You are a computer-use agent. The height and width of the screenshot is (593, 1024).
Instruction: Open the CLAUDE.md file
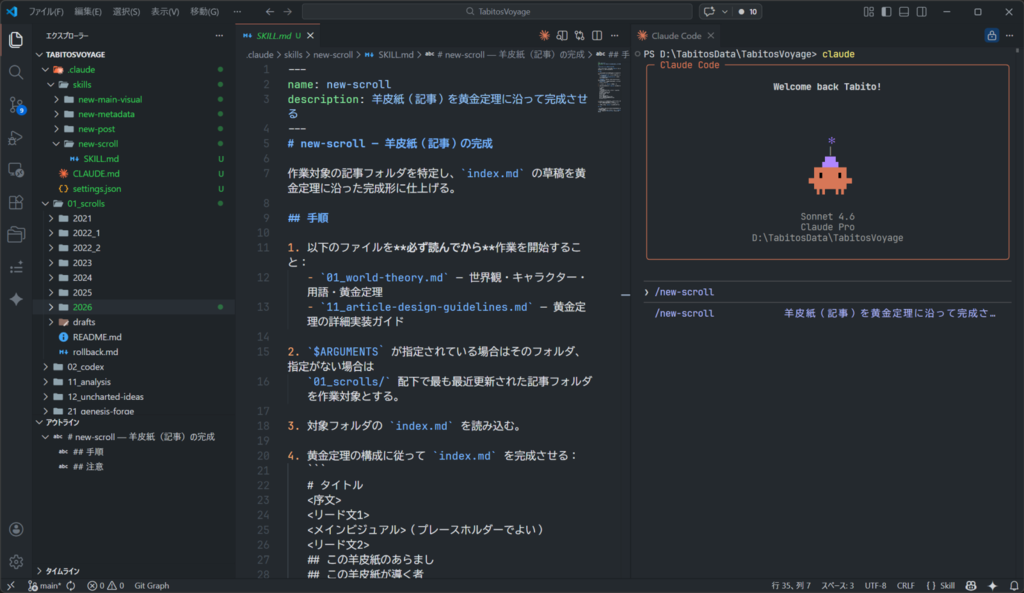click(x=96, y=174)
